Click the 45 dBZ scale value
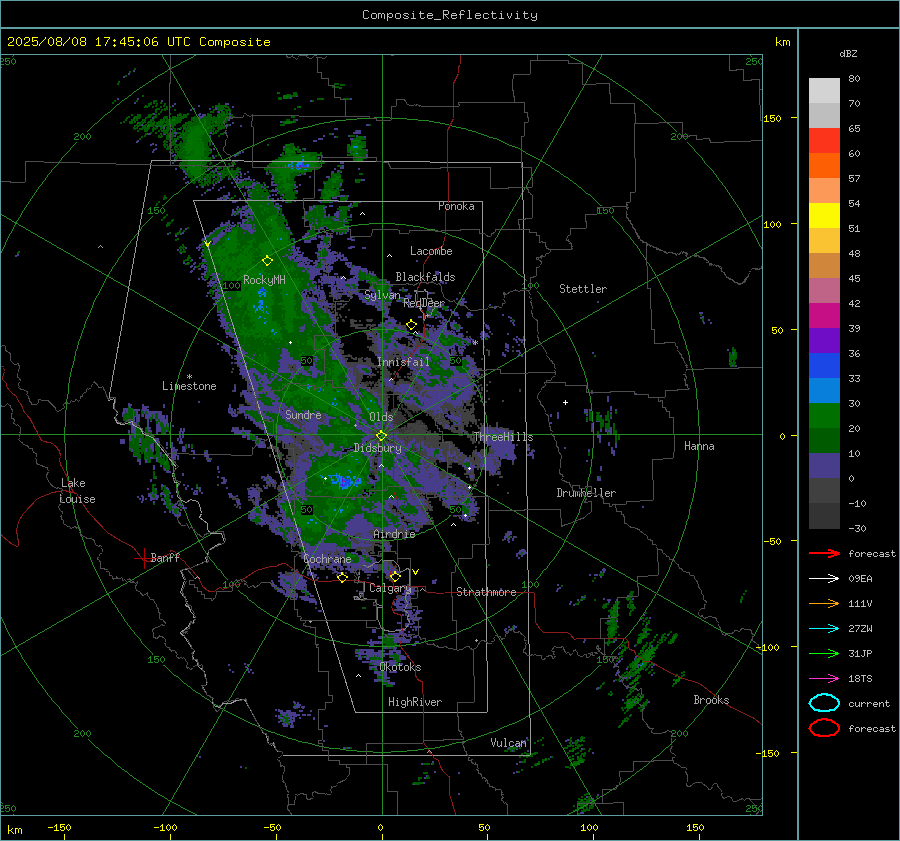 [854, 278]
